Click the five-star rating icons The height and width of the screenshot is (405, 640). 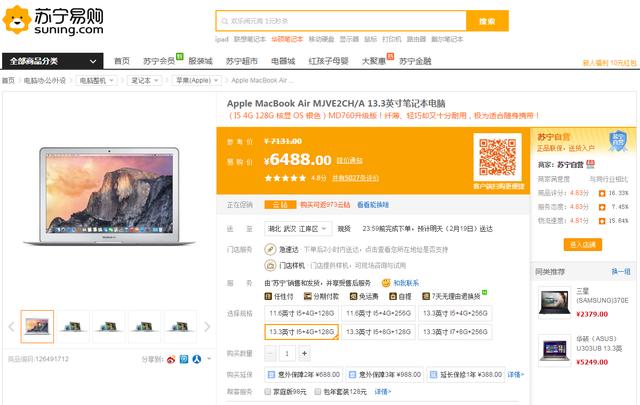pos(285,178)
